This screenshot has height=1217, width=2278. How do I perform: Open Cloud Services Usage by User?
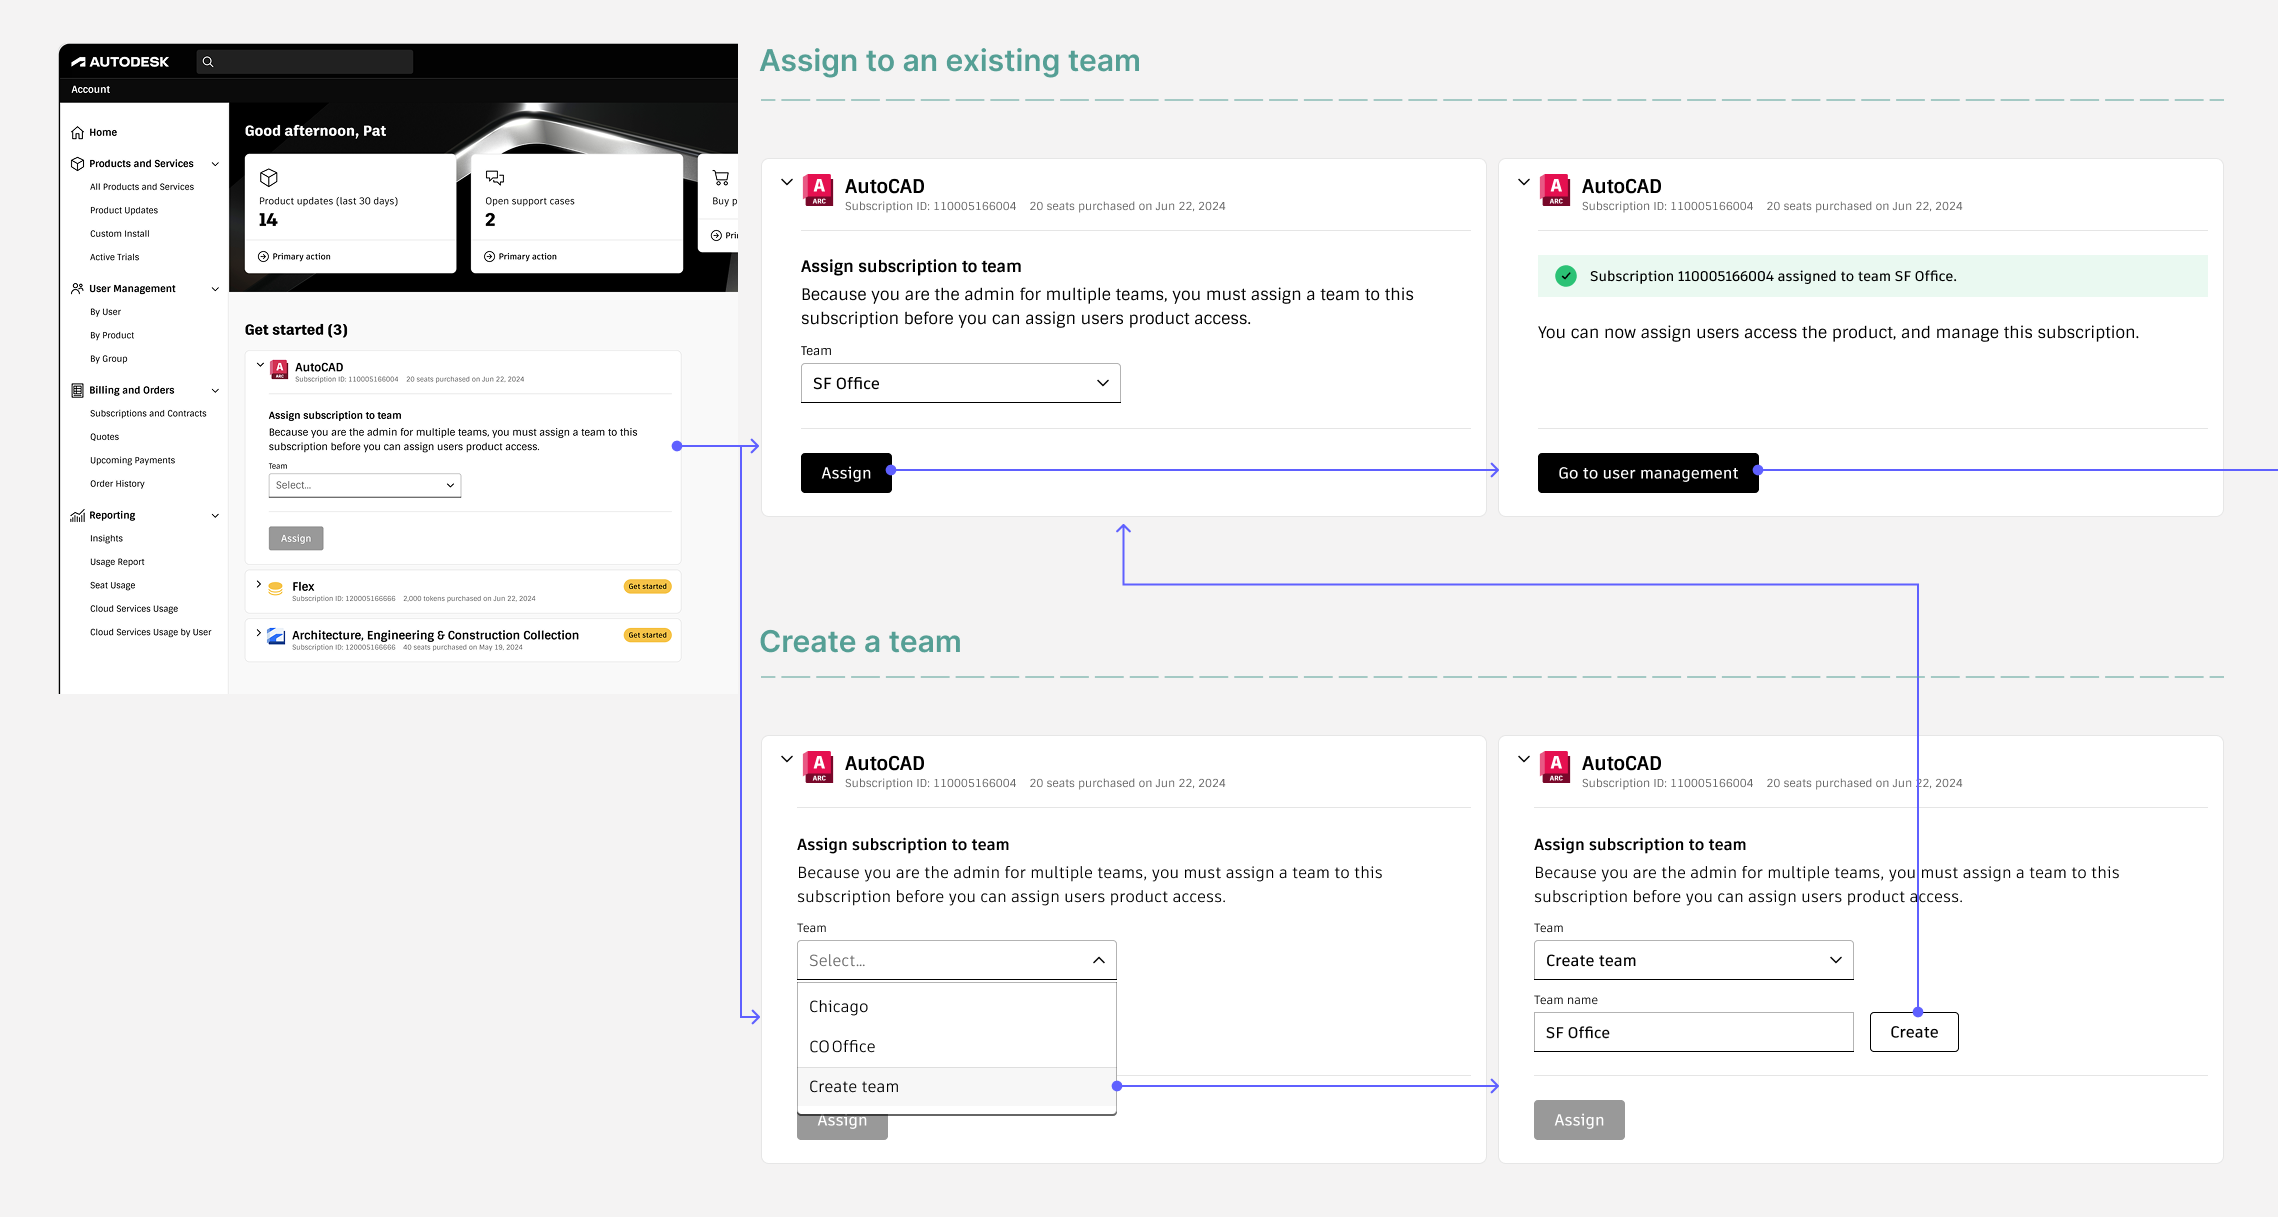[150, 633]
